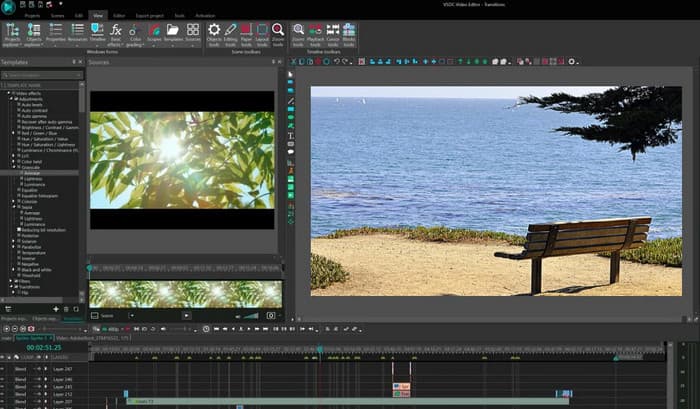Show the Templates window via folder icon
This screenshot has width=700, height=409.
(x=174, y=33)
